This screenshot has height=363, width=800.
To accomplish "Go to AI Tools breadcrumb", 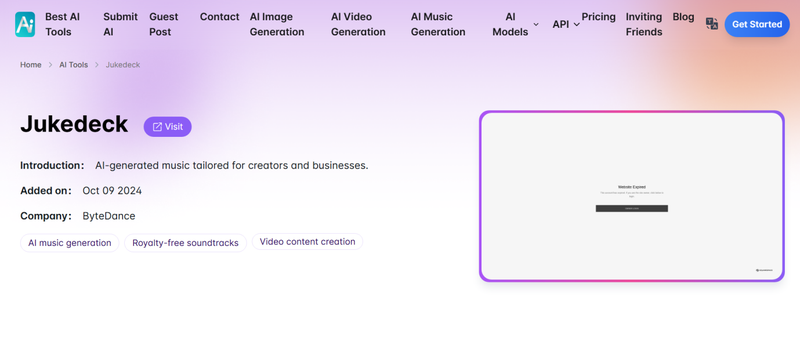I will [73, 65].
